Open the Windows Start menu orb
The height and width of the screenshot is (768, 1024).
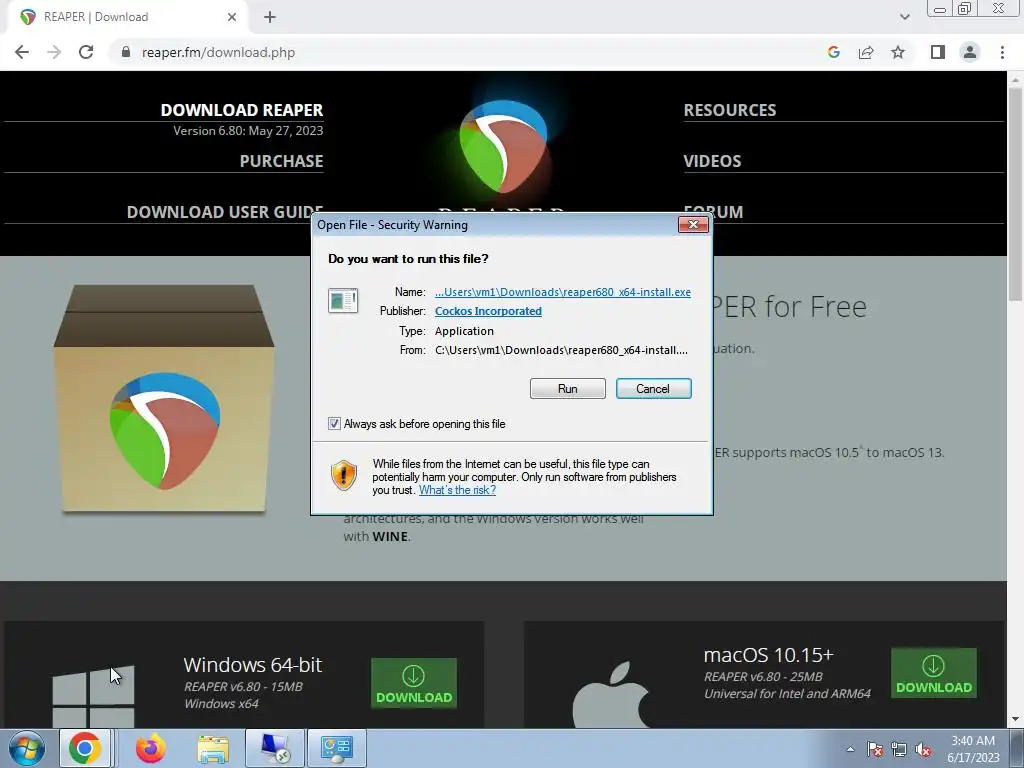27,748
